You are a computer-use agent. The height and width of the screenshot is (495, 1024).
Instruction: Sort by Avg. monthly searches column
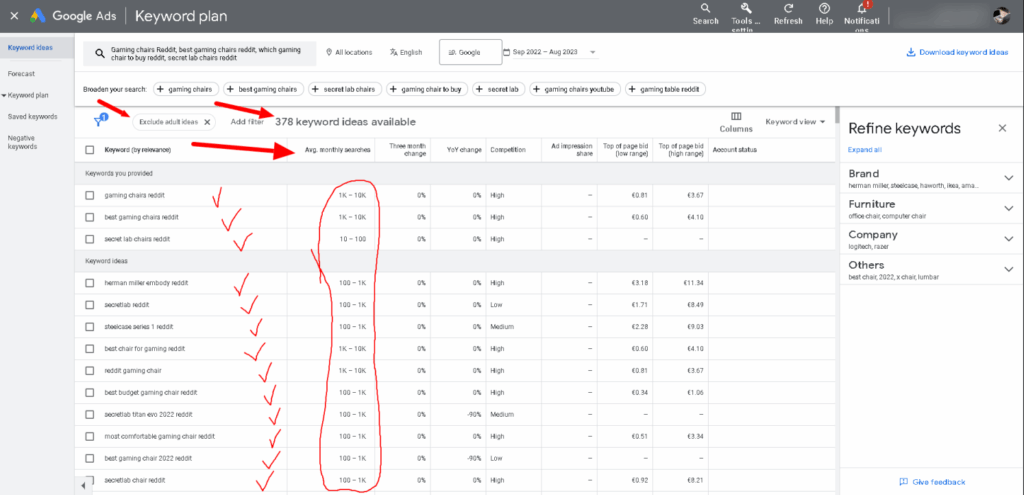pyautogui.click(x=338, y=150)
